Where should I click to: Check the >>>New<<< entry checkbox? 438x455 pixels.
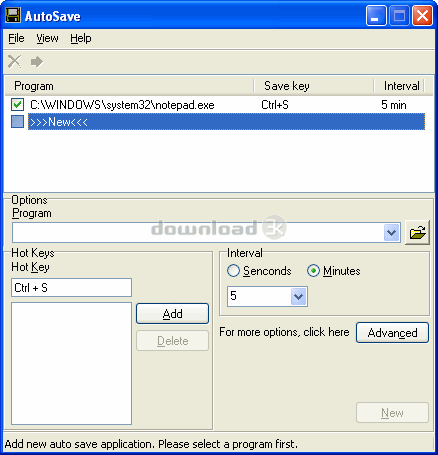coord(17,122)
